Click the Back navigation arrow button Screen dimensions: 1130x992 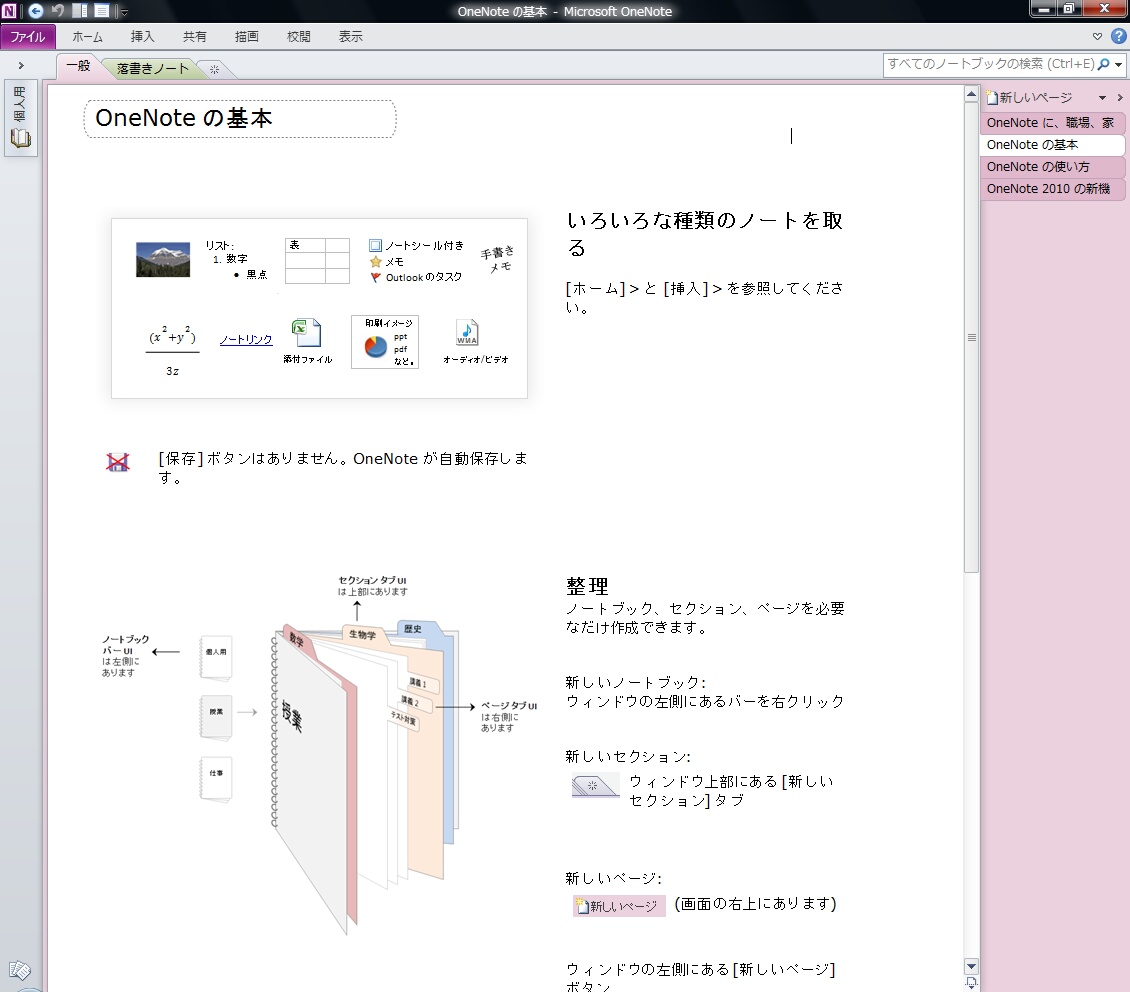click(x=35, y=11)
